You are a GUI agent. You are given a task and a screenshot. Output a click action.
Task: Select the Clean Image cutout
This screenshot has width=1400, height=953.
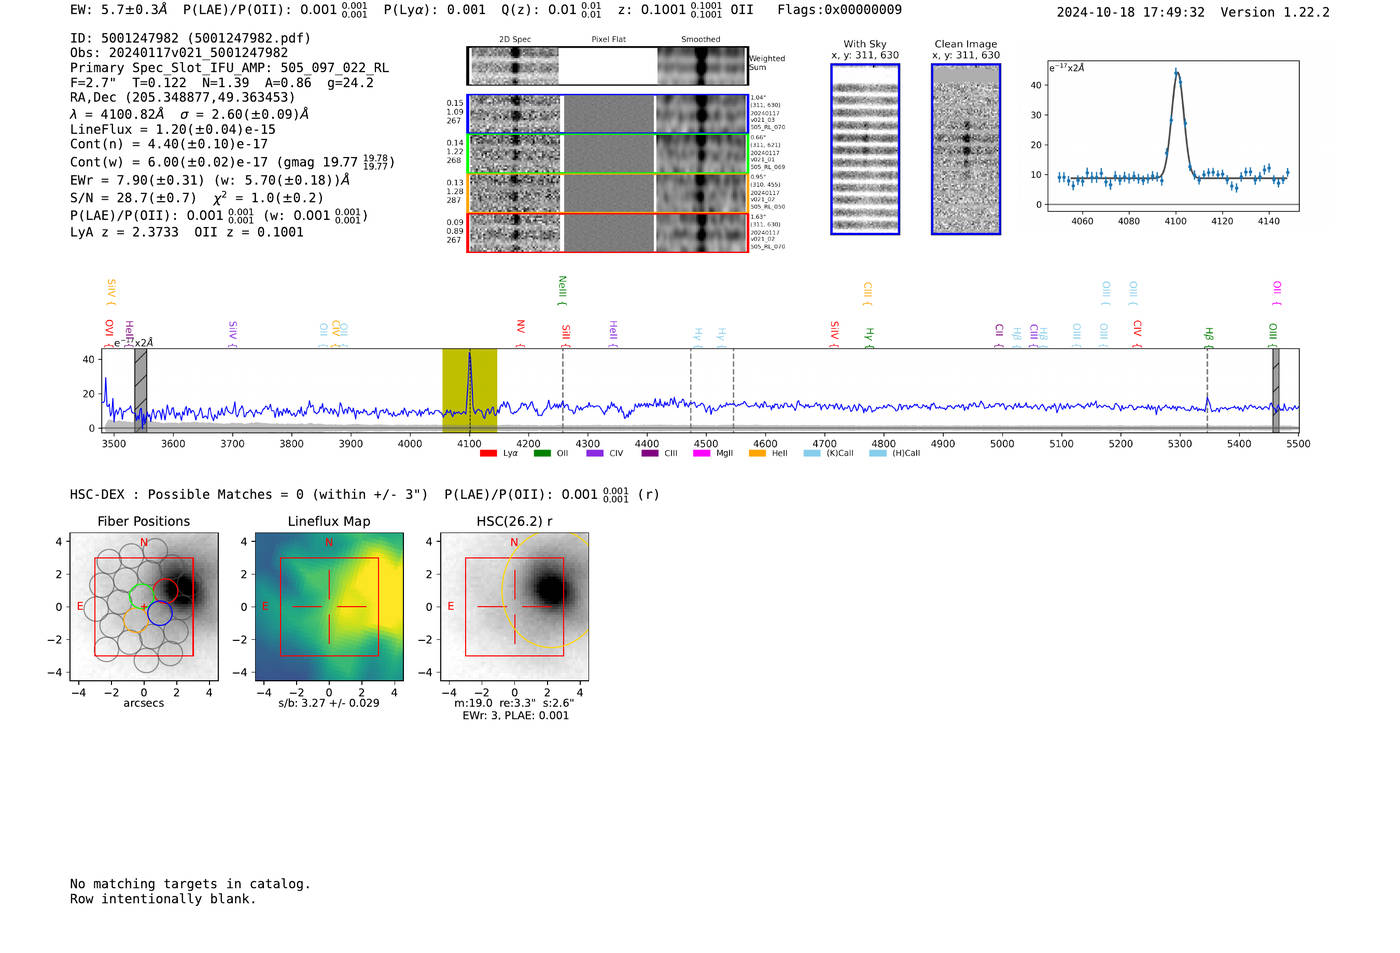tap(966, 149)
